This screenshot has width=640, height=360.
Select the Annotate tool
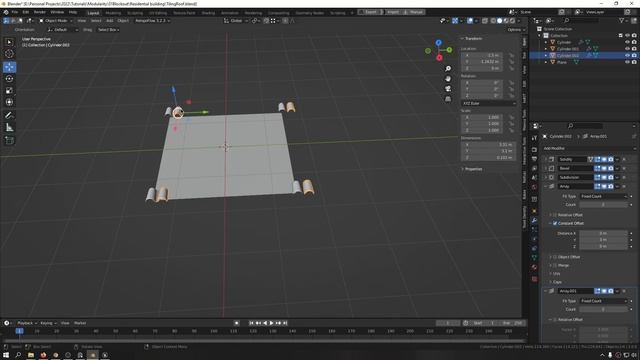pyautogui.click(x=9, y=116)
